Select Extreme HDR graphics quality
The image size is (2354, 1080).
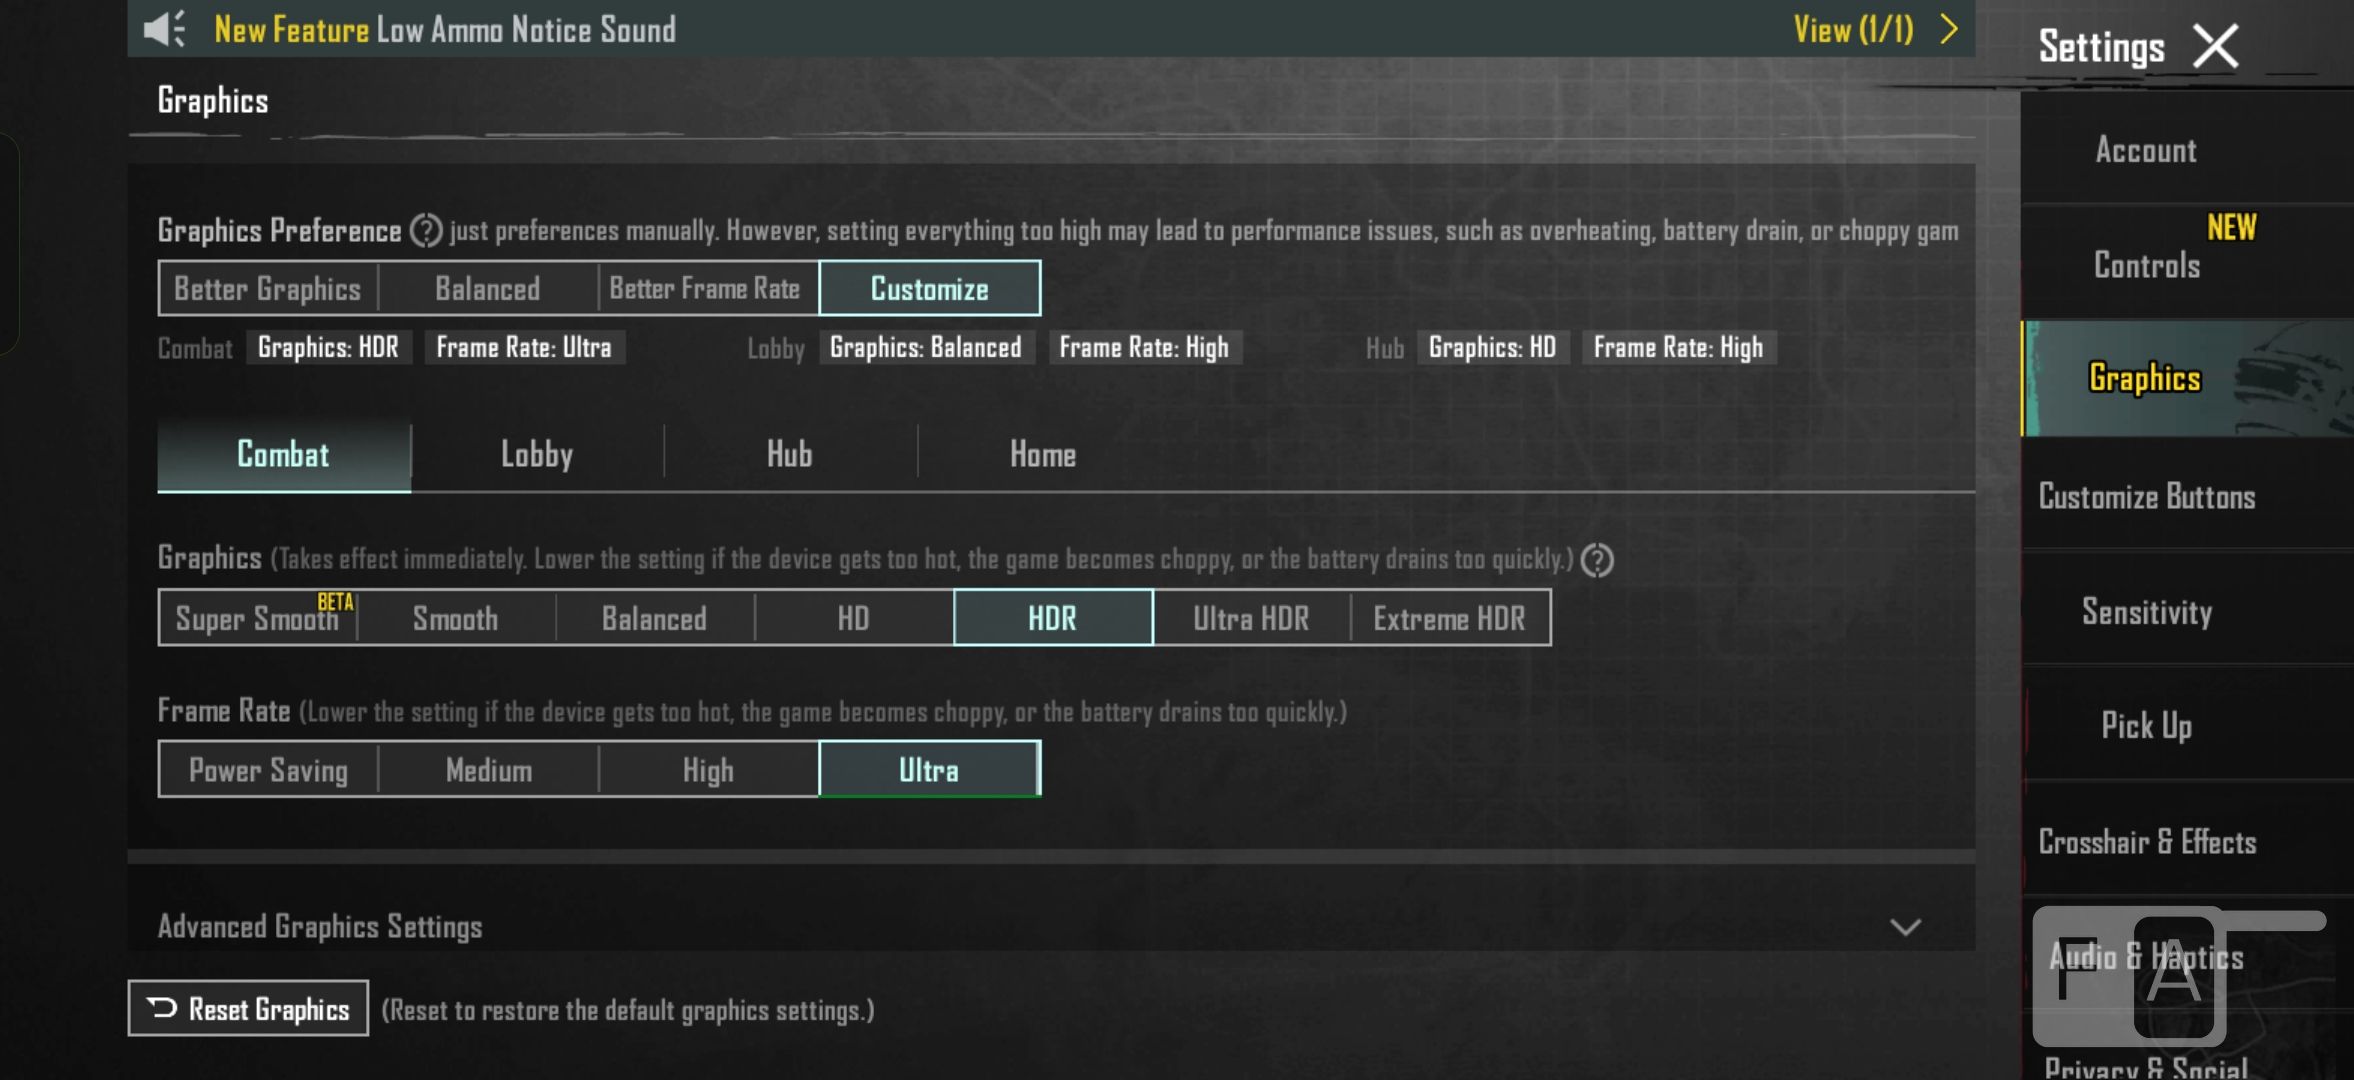pyautogui.click(x=1449, y=618)
